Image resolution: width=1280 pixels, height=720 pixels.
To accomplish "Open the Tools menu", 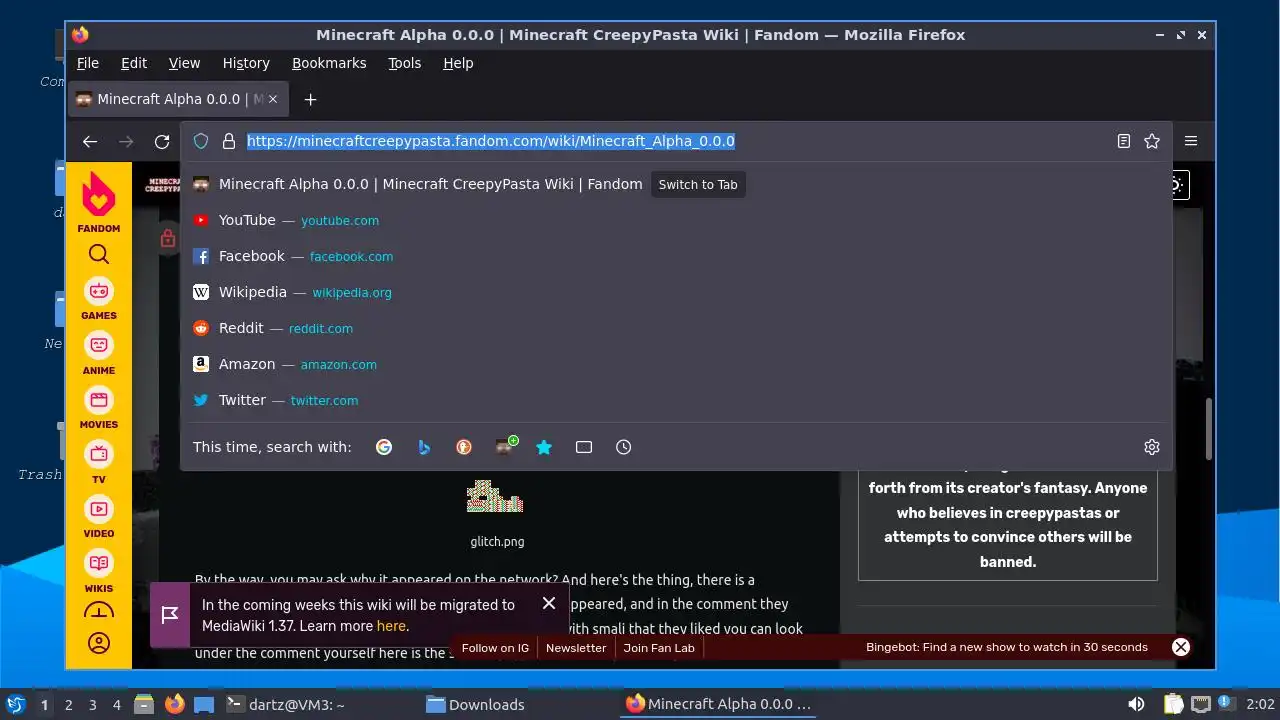I will (405, 63).
